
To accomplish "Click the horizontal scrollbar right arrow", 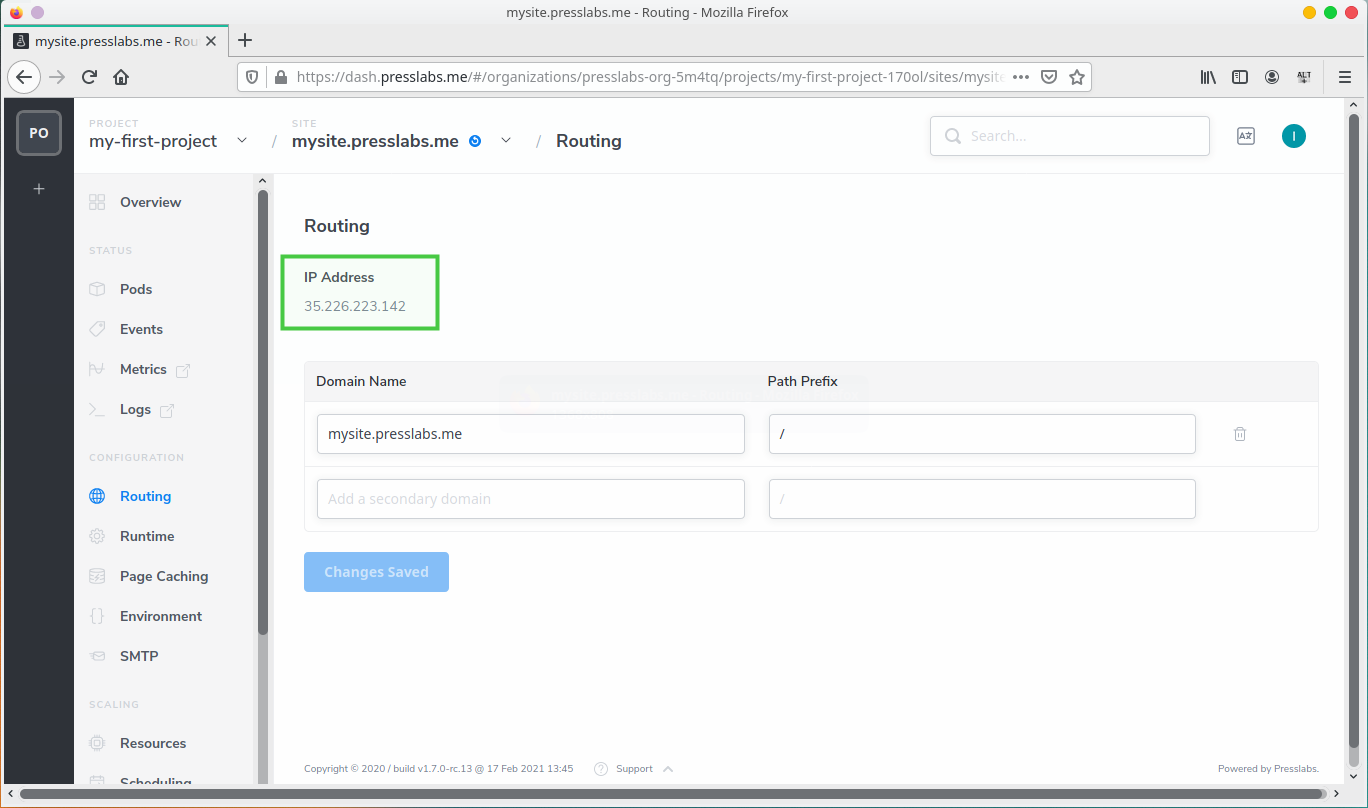I will click(1338, 793).
